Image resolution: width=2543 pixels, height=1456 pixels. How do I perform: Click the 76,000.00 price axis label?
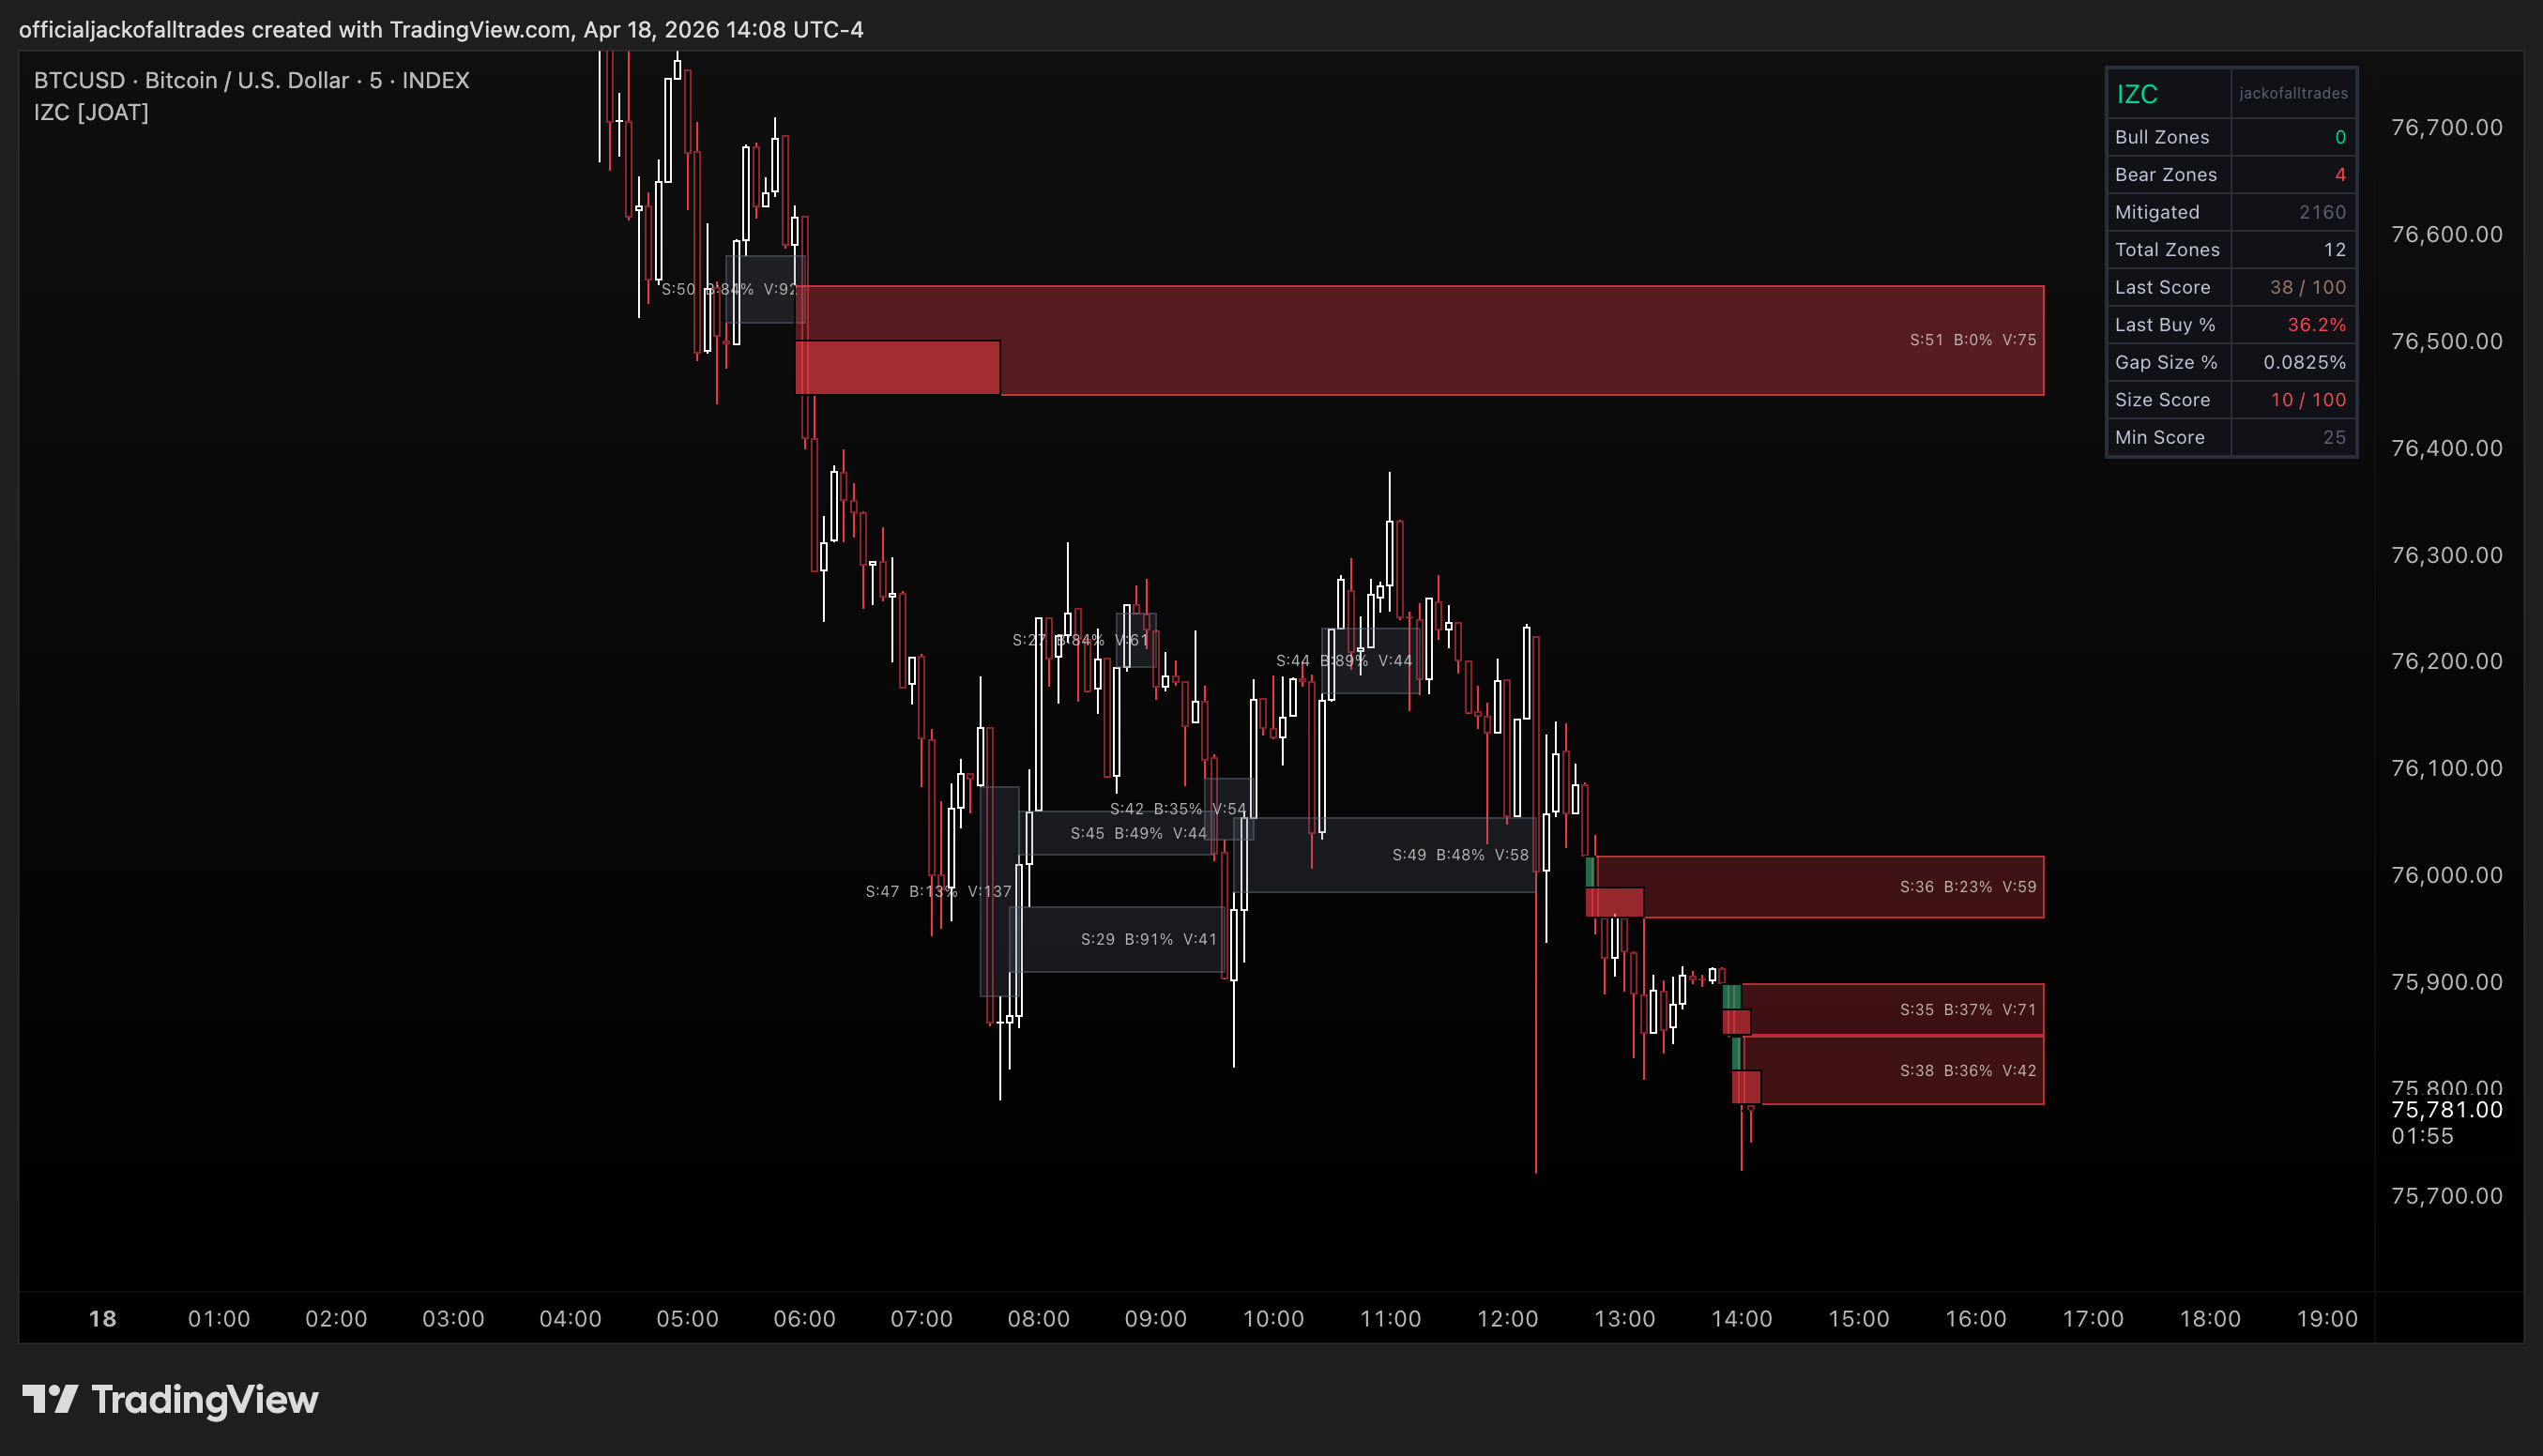tap(2446, 875)
